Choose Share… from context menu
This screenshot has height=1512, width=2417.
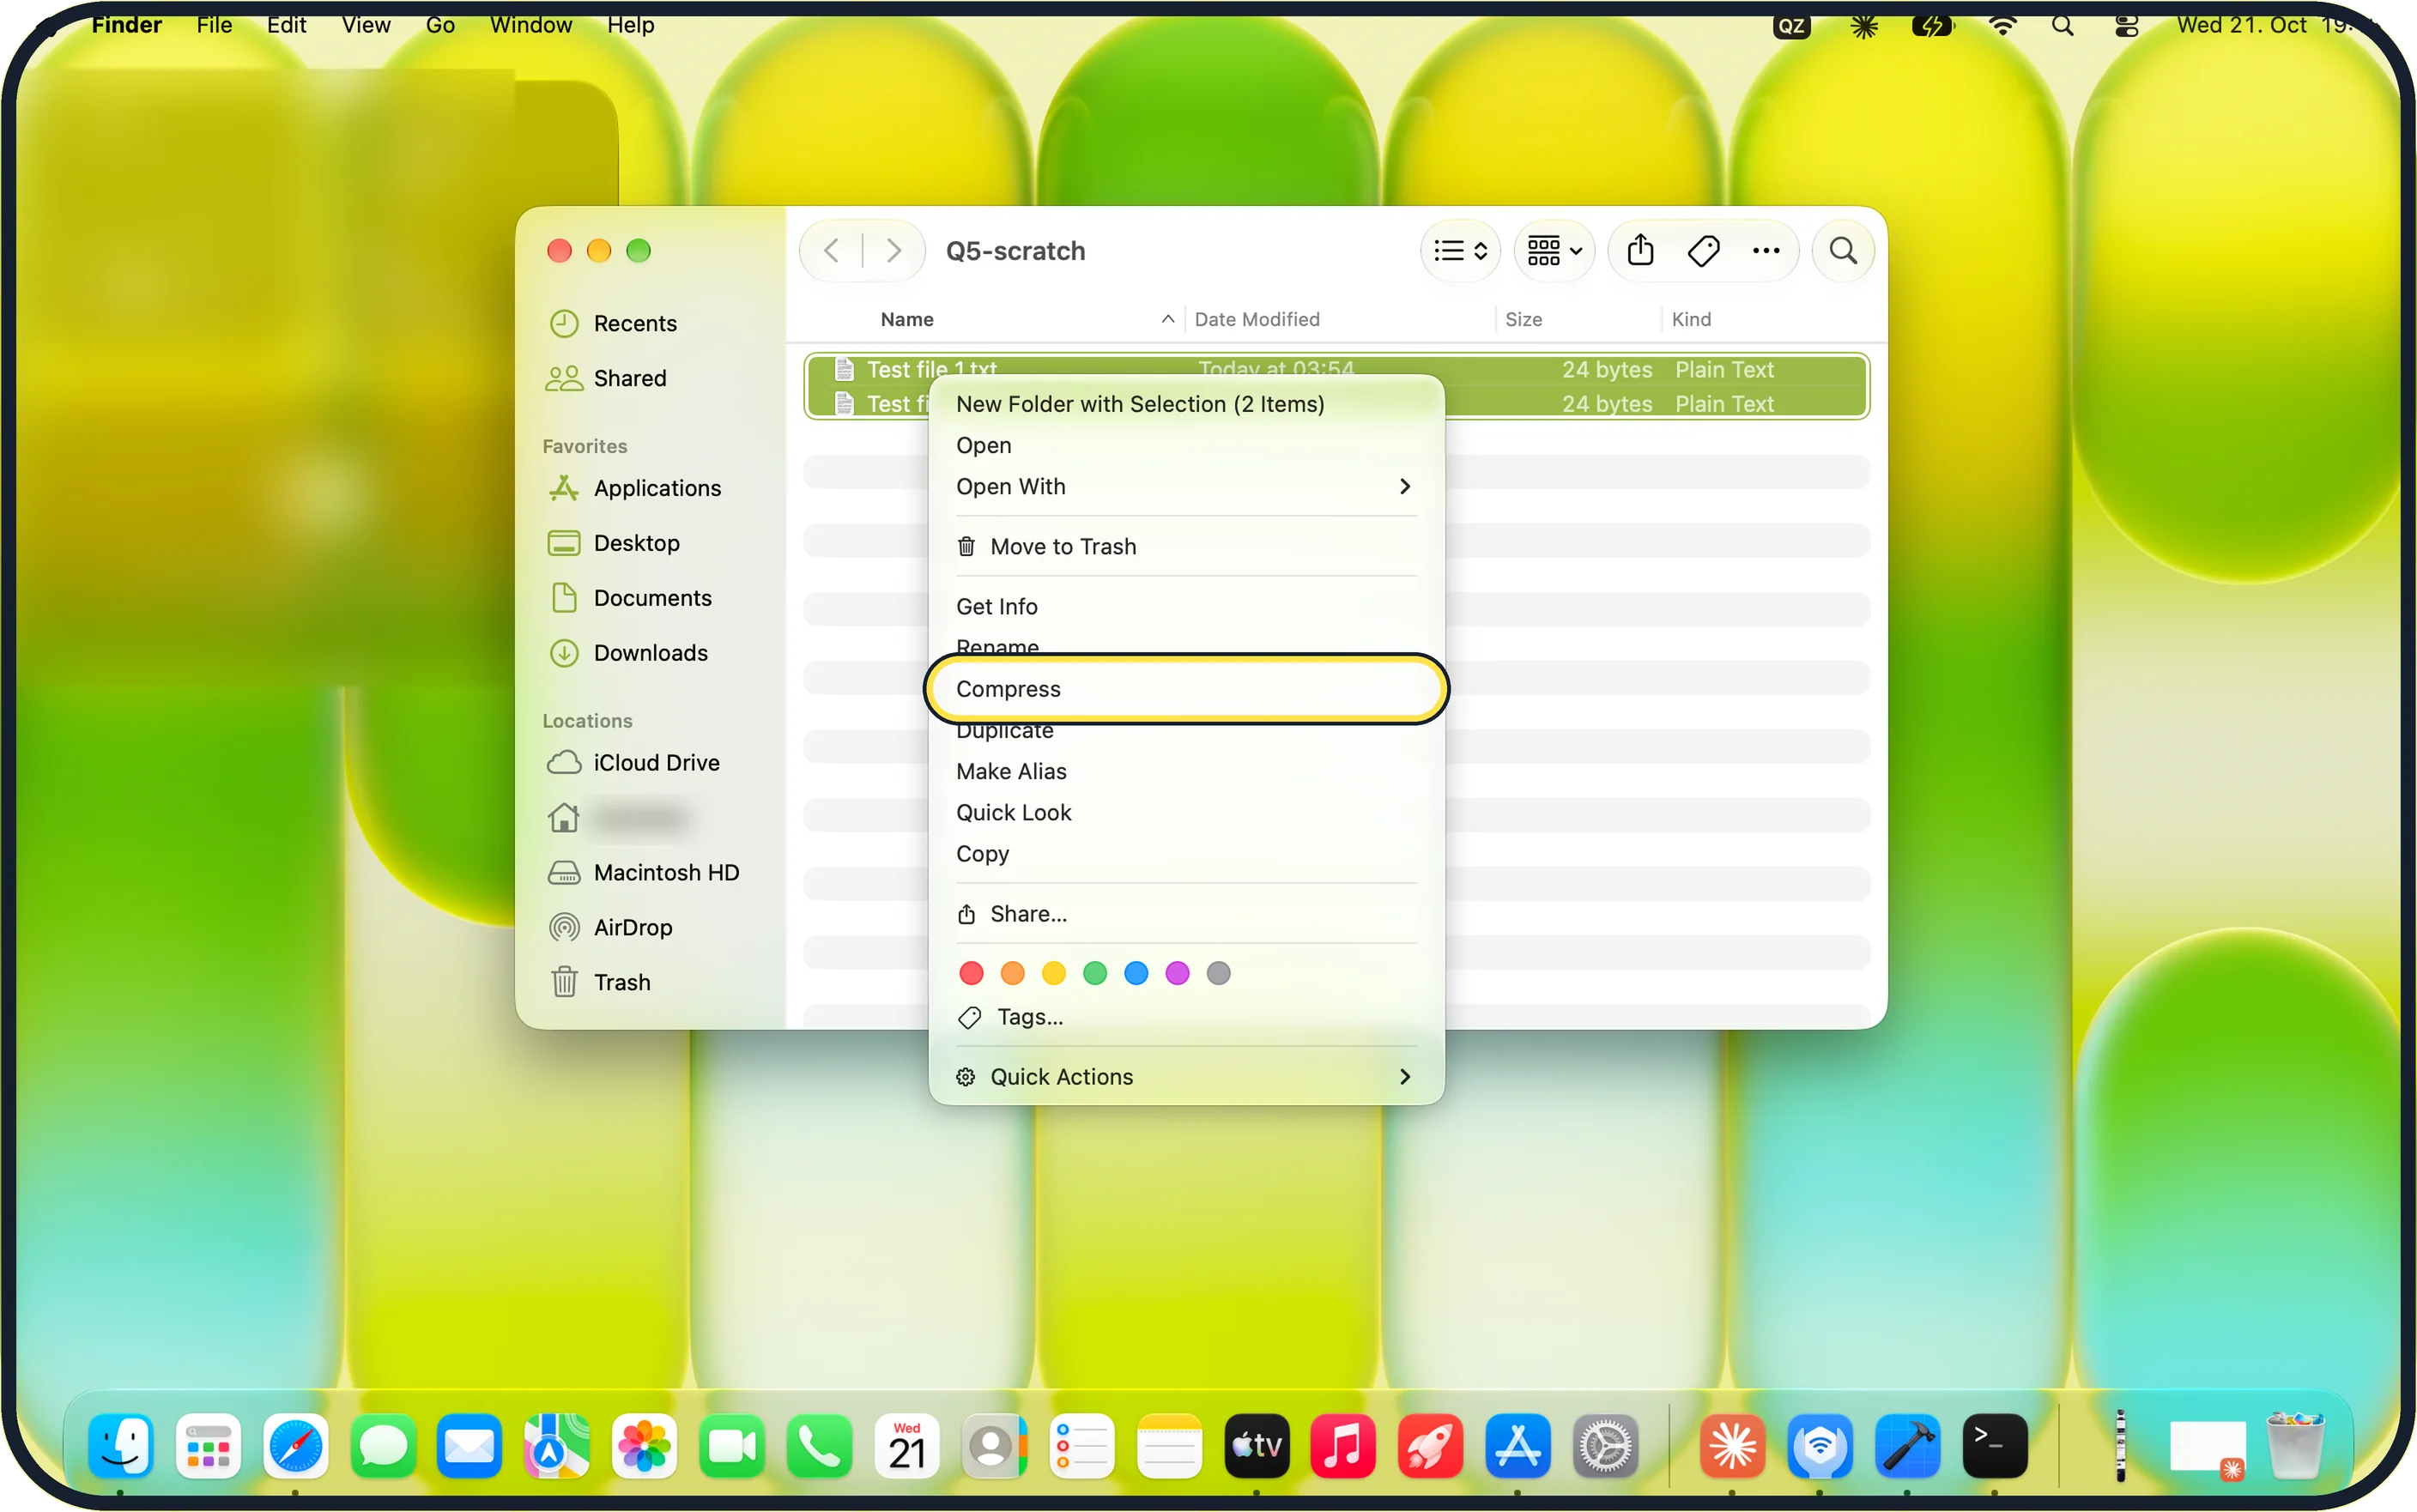1186,913
